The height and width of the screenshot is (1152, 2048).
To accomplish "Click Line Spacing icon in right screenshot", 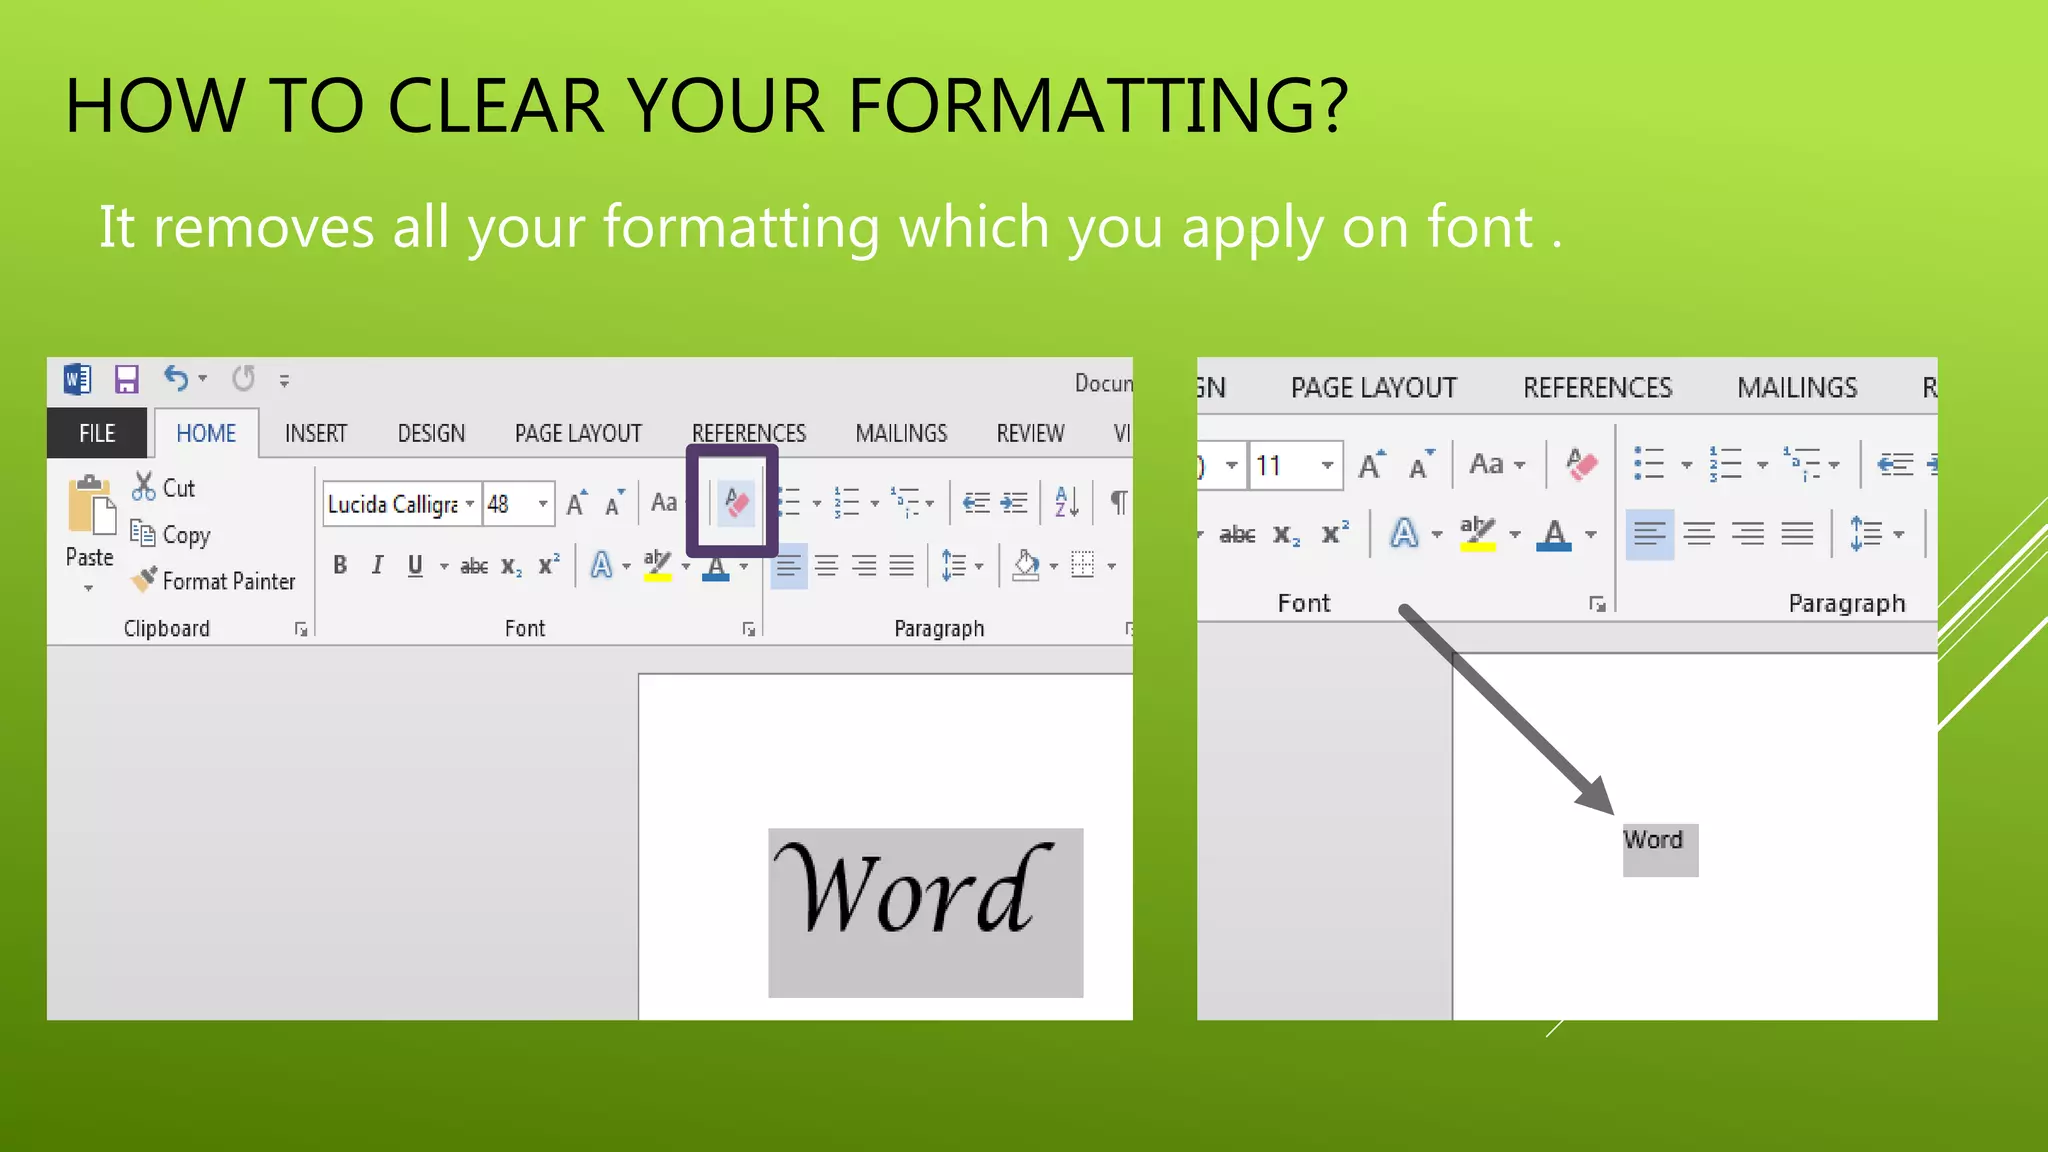I will 1865,533.
